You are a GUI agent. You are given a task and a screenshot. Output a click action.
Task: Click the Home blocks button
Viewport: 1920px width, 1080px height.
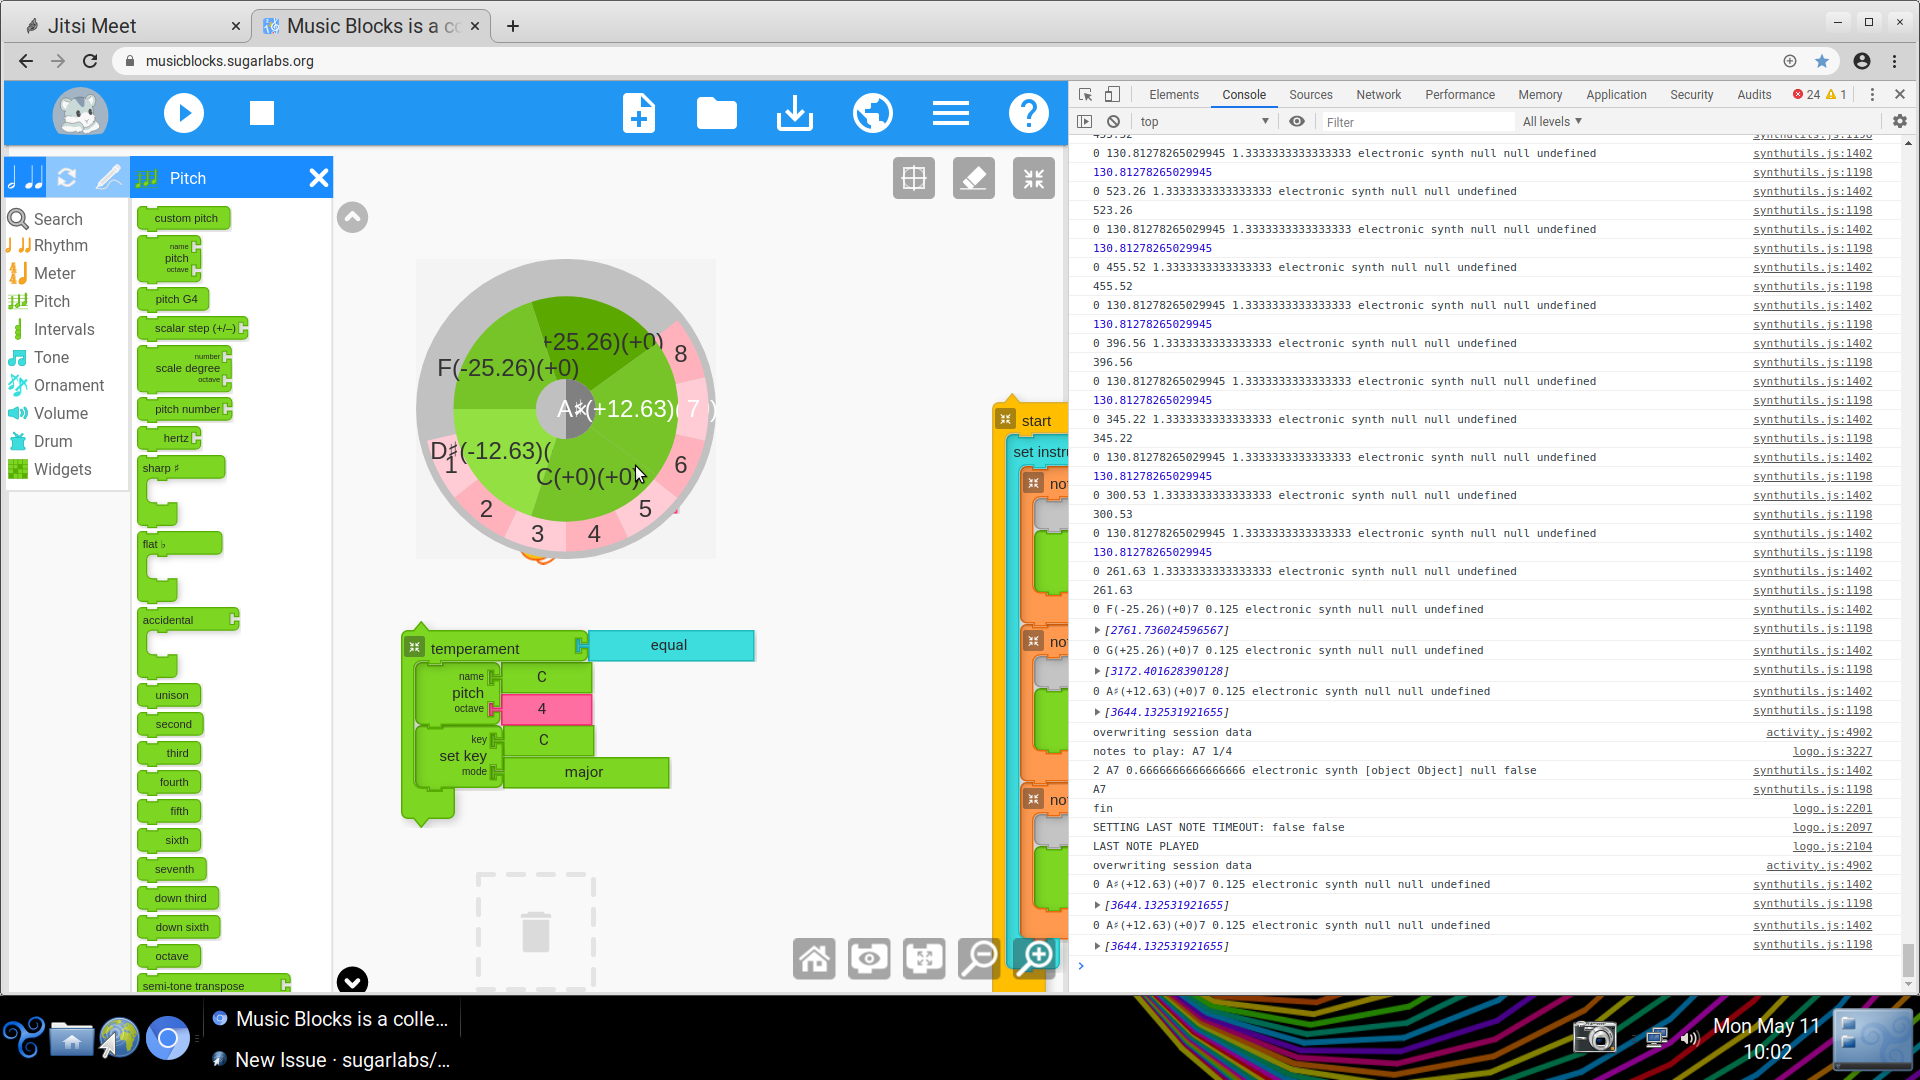point(814,958)
